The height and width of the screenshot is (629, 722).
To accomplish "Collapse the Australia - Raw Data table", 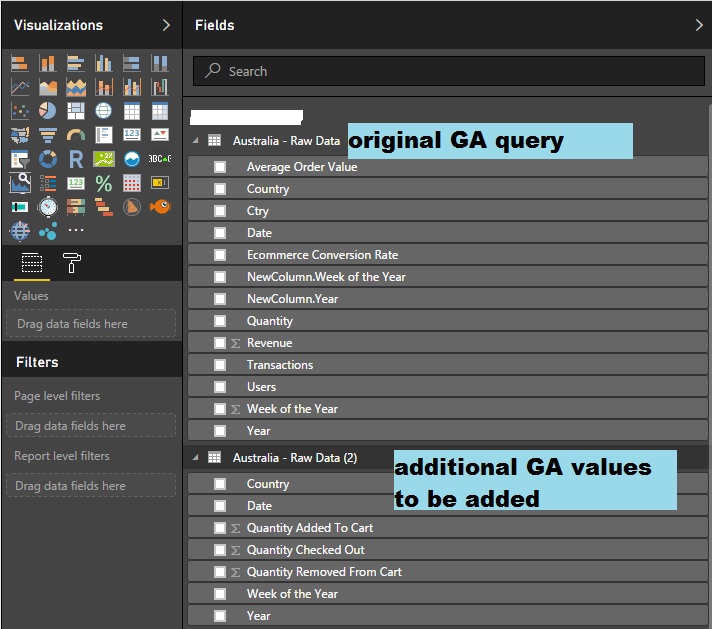I will 196,140.
